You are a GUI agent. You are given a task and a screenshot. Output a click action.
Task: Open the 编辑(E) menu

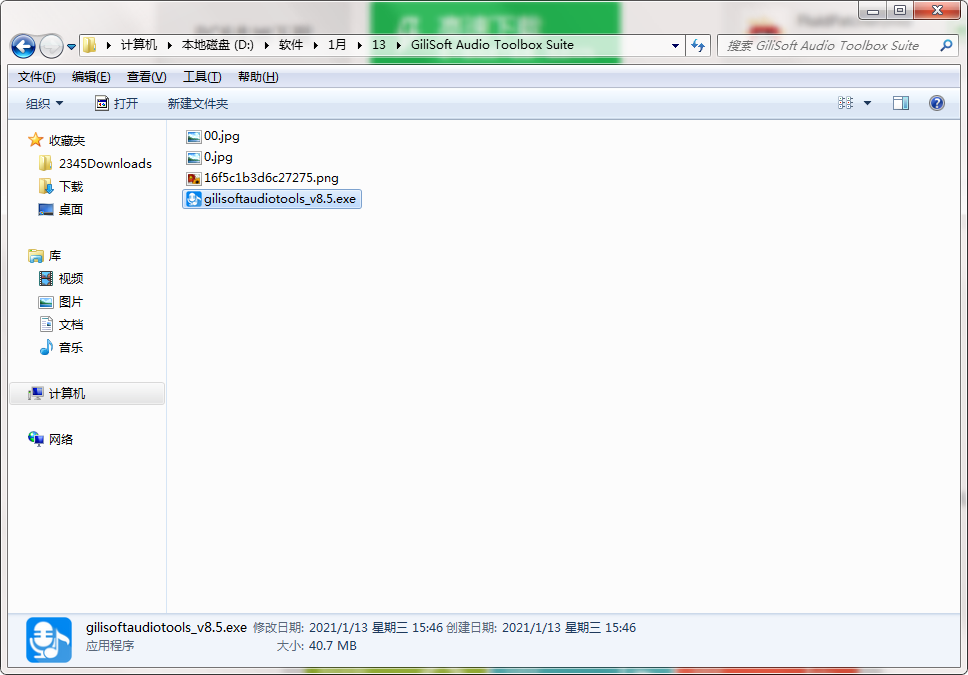click(91, 77)
